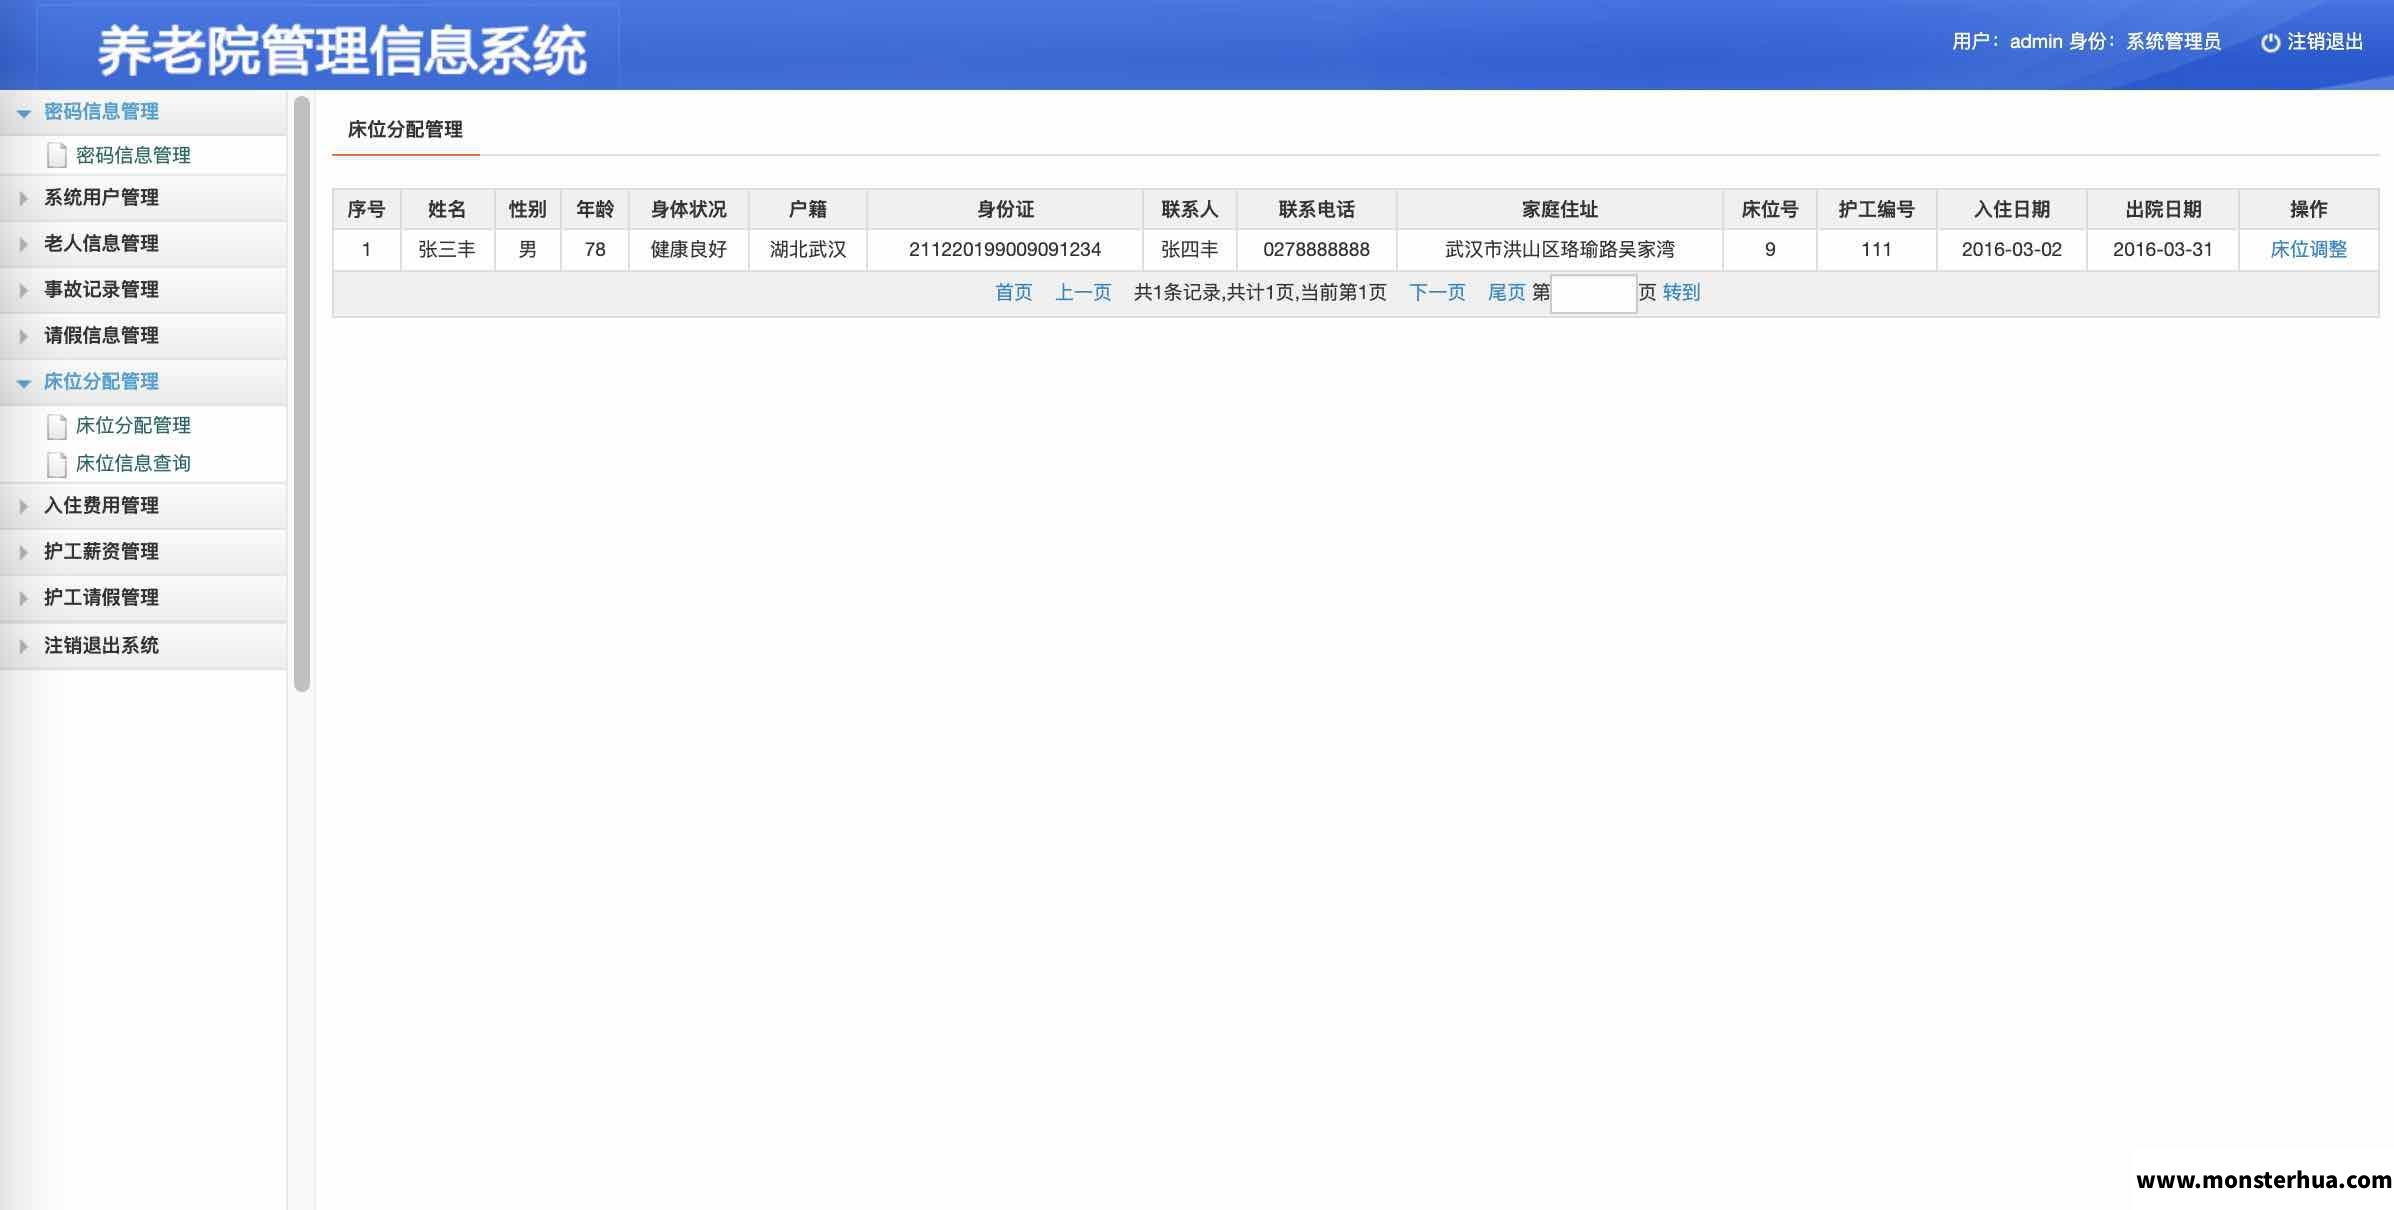The height and width of the screenshot is (1210, 2394).
Task: Expand the 事故记录管理 section arrow
Action: (24, 290)
